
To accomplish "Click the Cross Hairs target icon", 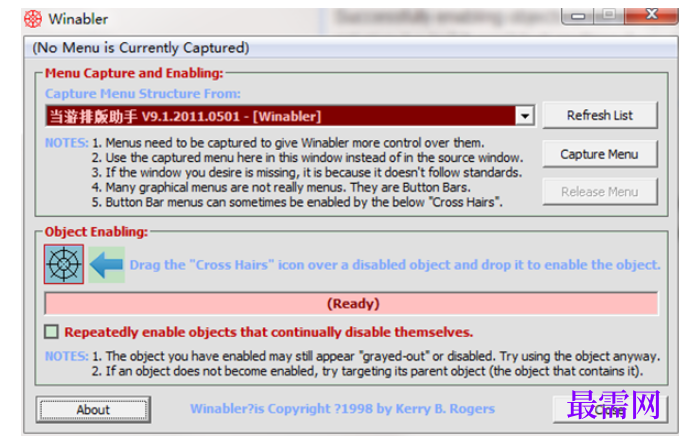I will click(x=64, y=264).
